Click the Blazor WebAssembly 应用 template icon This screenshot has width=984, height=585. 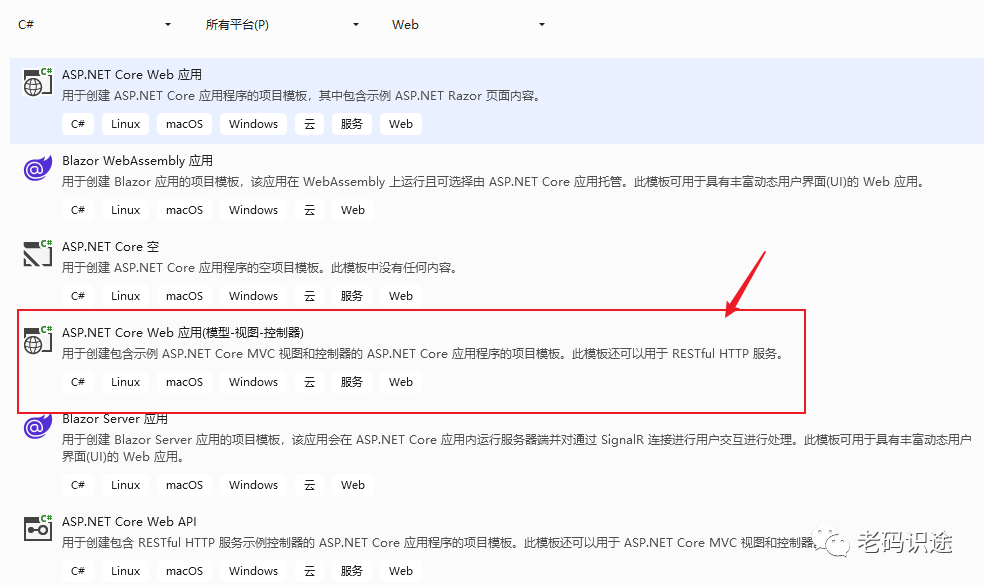38,168
